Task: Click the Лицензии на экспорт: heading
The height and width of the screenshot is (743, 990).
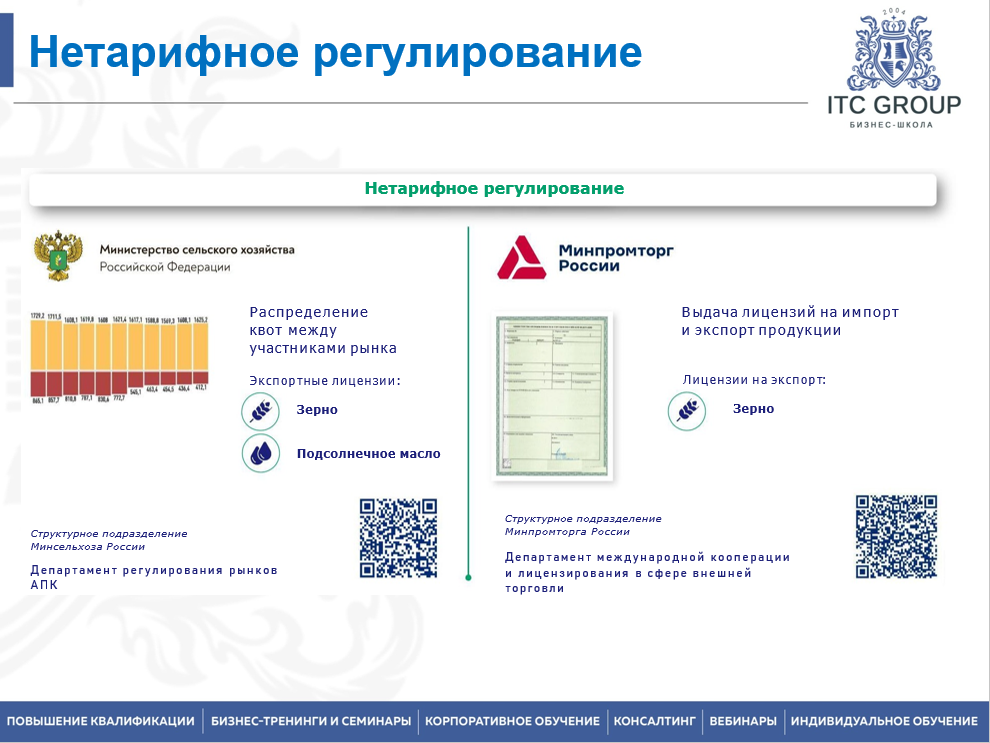Action: 754,379
